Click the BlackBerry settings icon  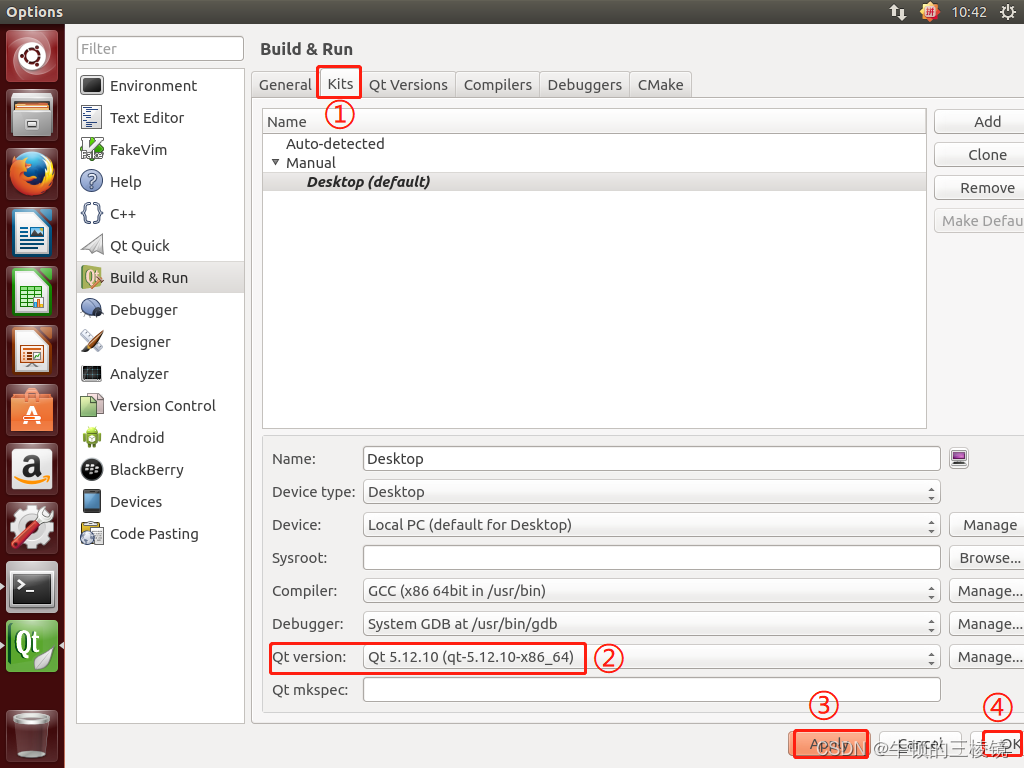coord(91,469)
